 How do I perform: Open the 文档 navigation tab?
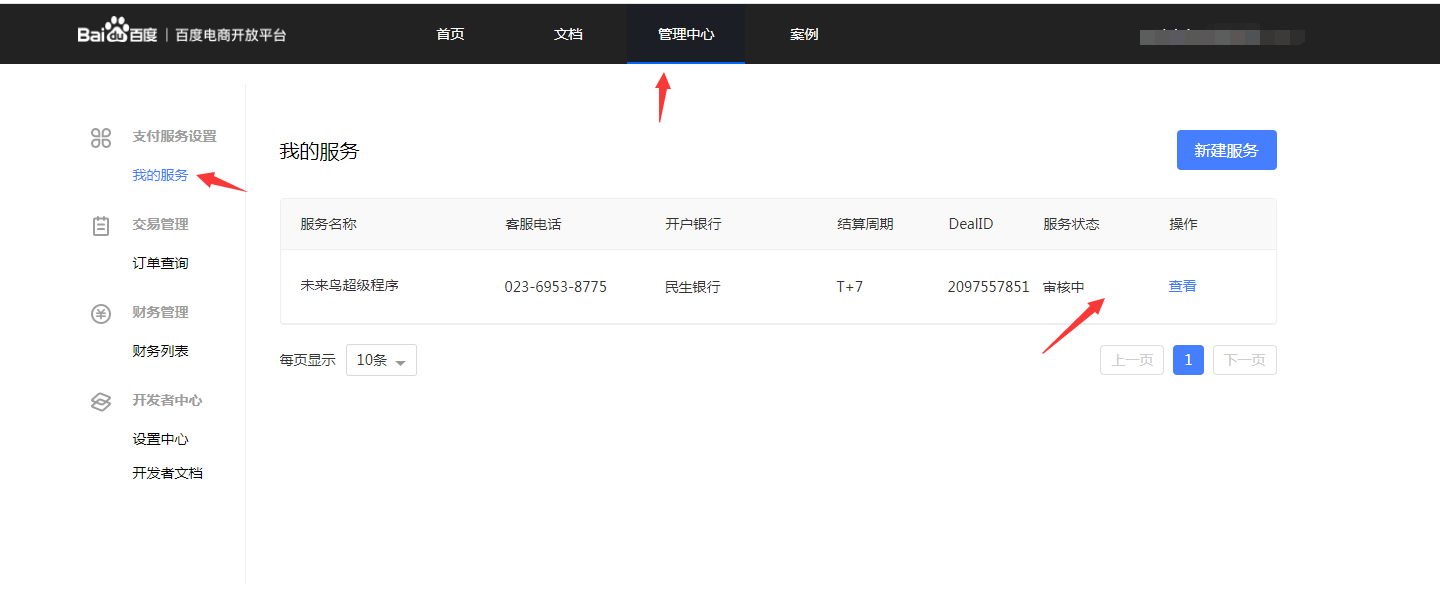tap(568, 34)
